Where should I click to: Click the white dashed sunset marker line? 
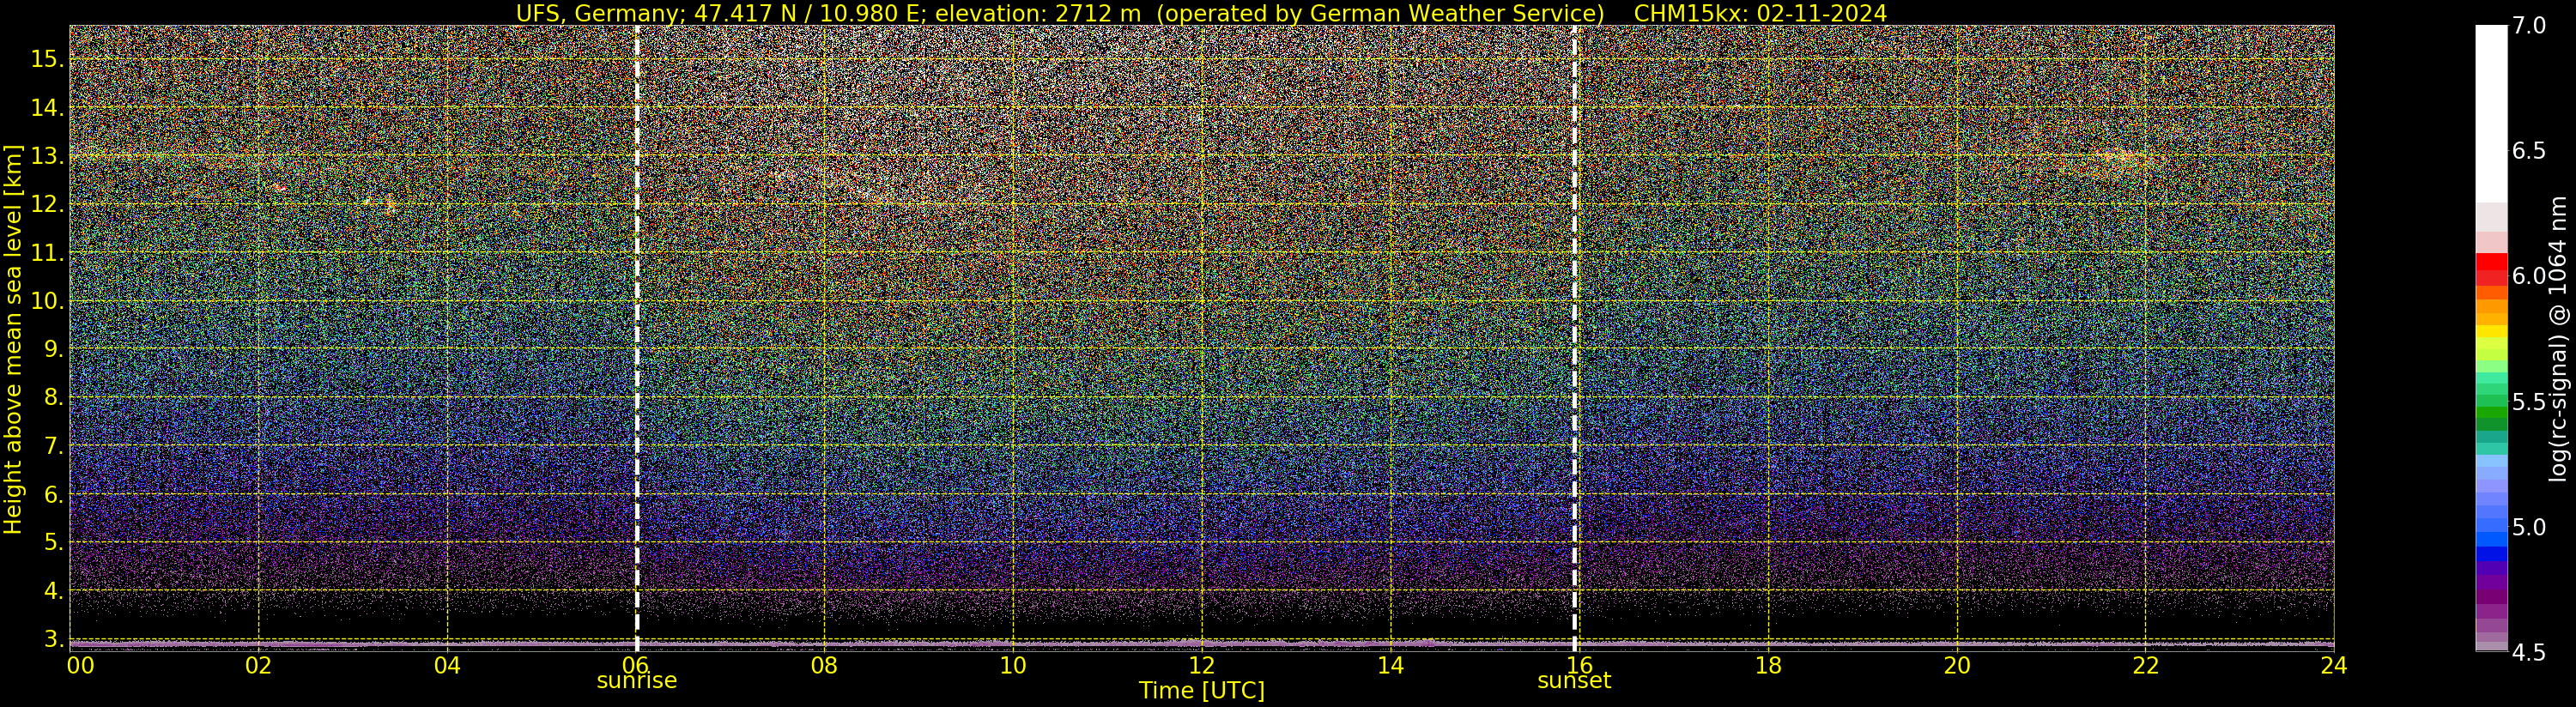tap(1574, 339)
